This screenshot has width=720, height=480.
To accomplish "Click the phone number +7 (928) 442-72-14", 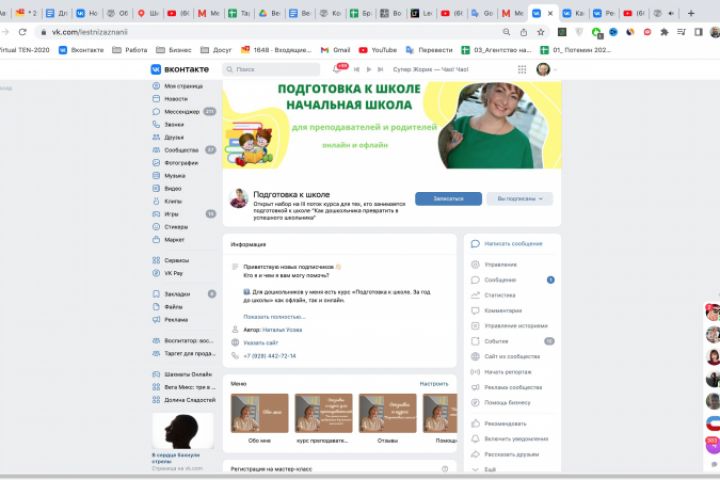I will click(270, 356).
